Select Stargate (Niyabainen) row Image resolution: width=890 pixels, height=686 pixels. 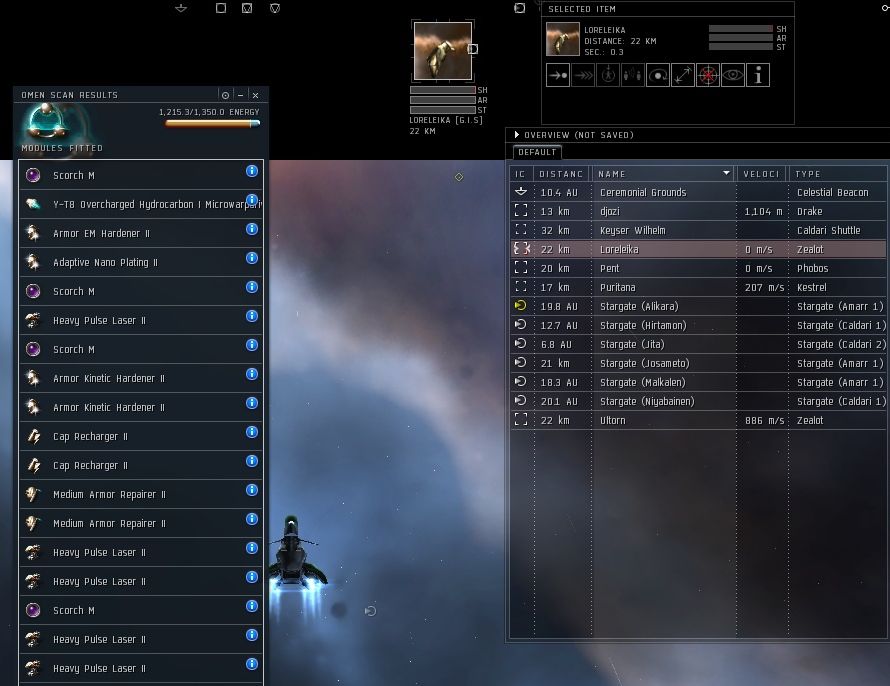point(699,401)
